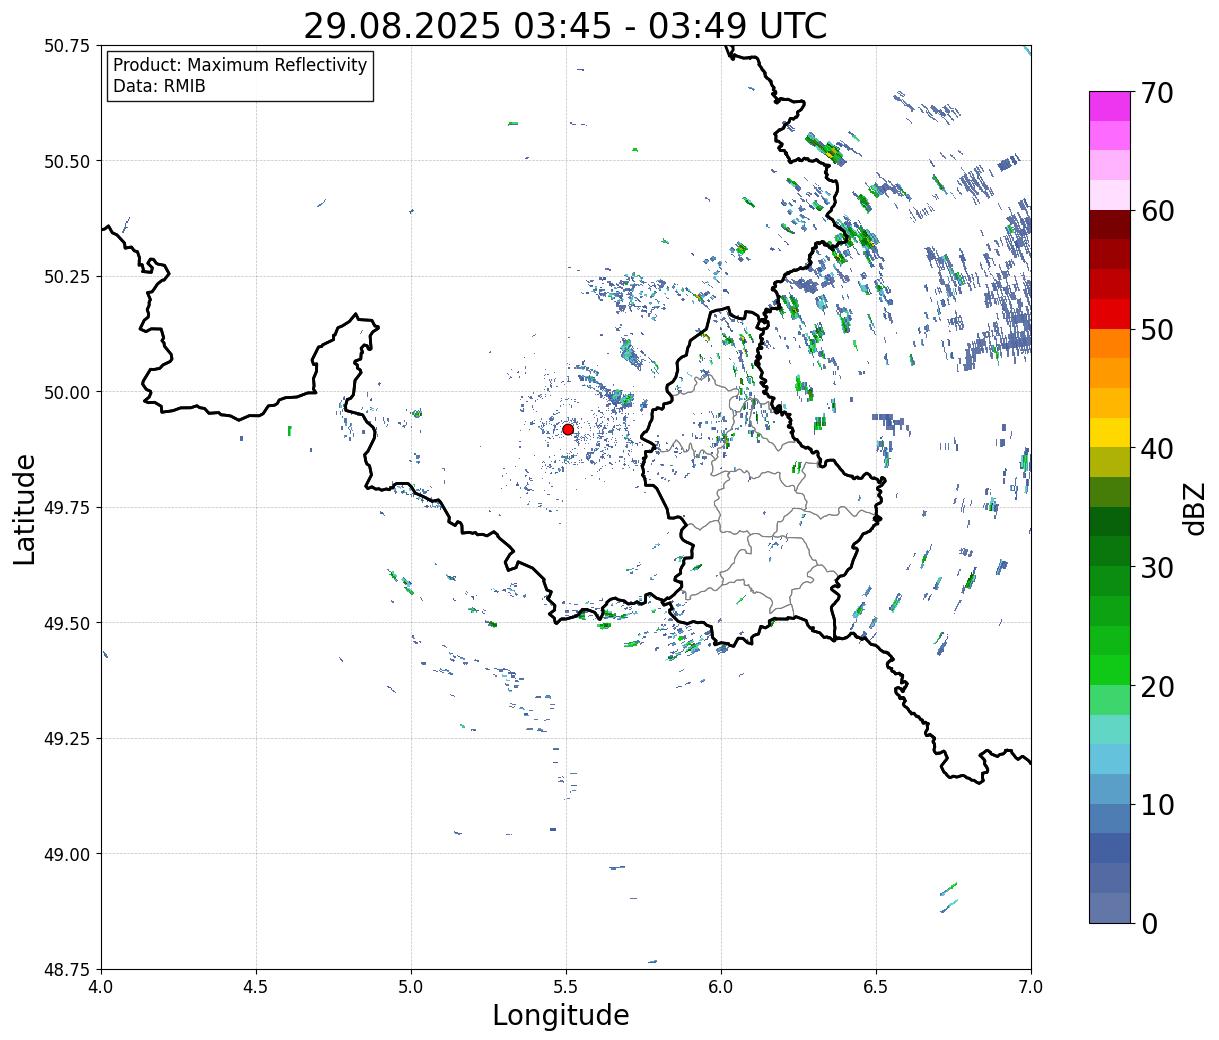Click the bright red swatch above 50 dBZ

pyautogui.click(x=1110, y=314)
